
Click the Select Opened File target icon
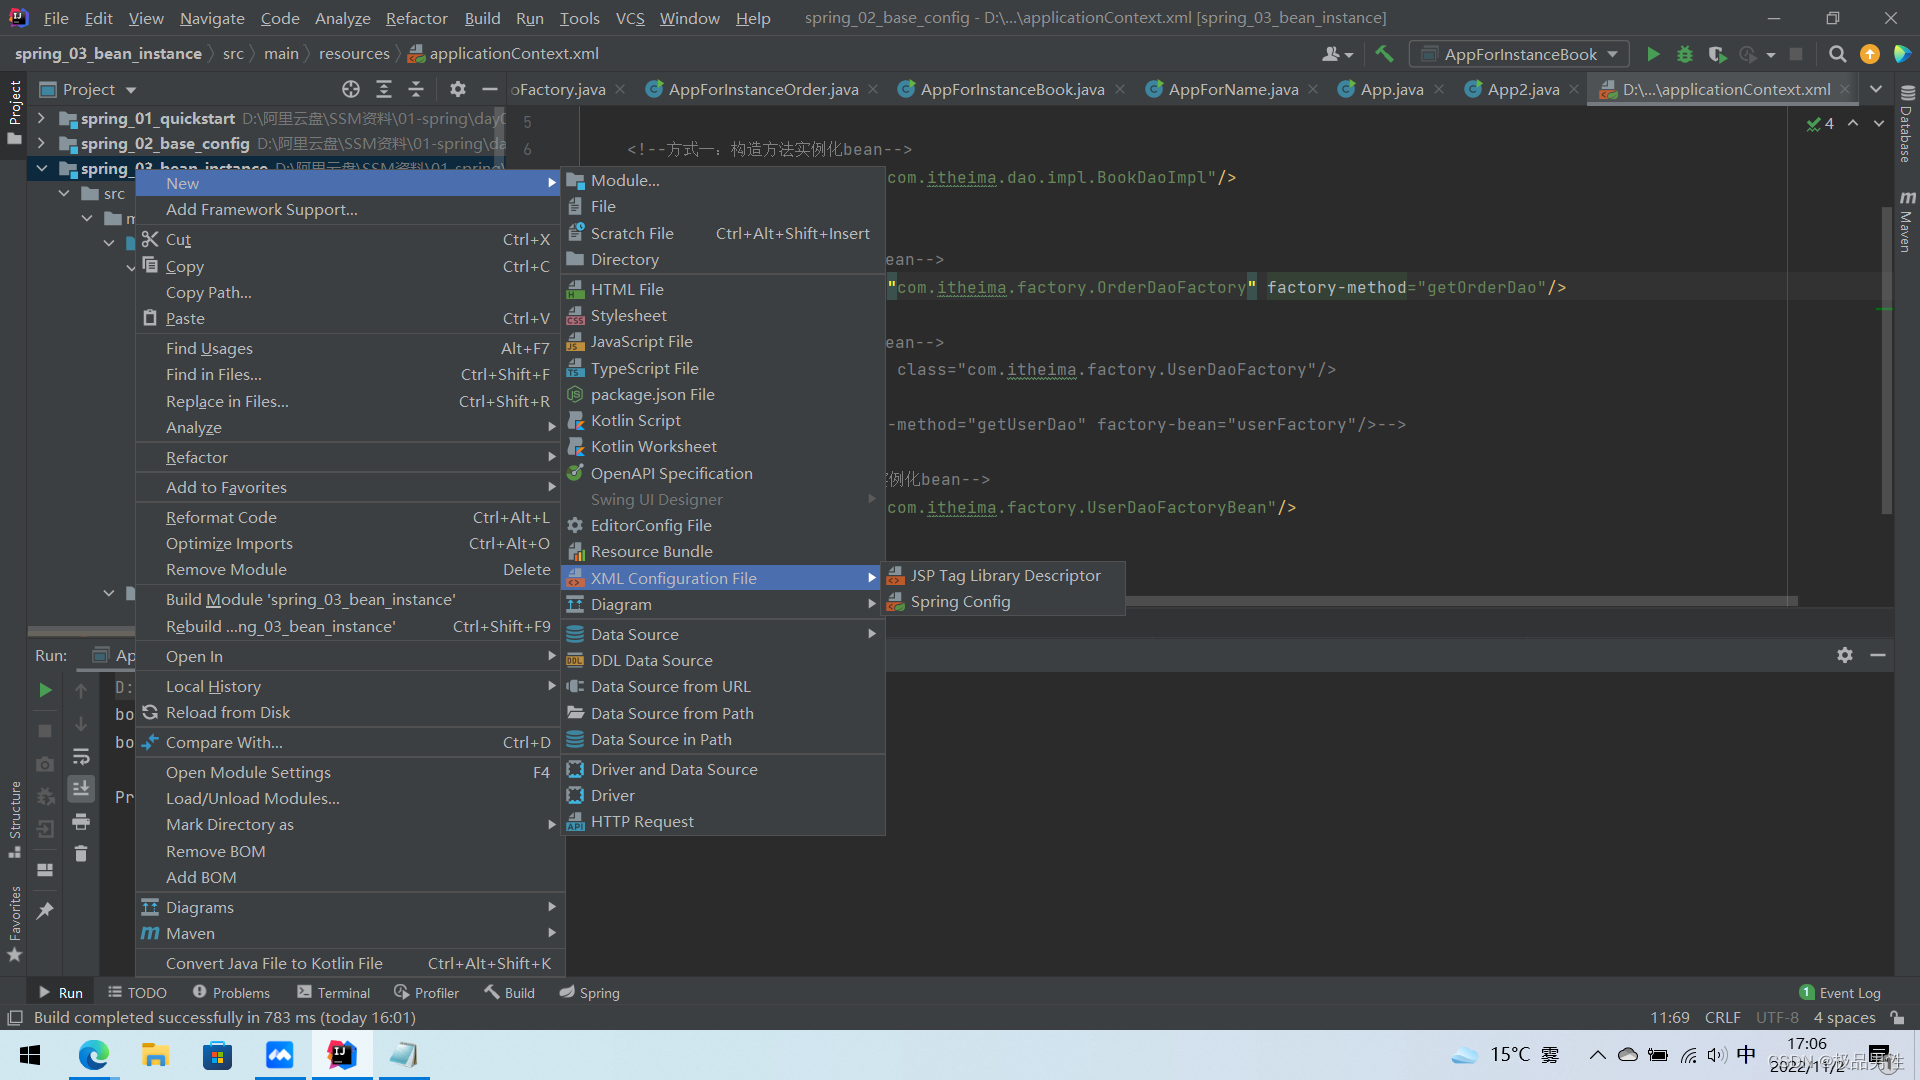[351, 89]
